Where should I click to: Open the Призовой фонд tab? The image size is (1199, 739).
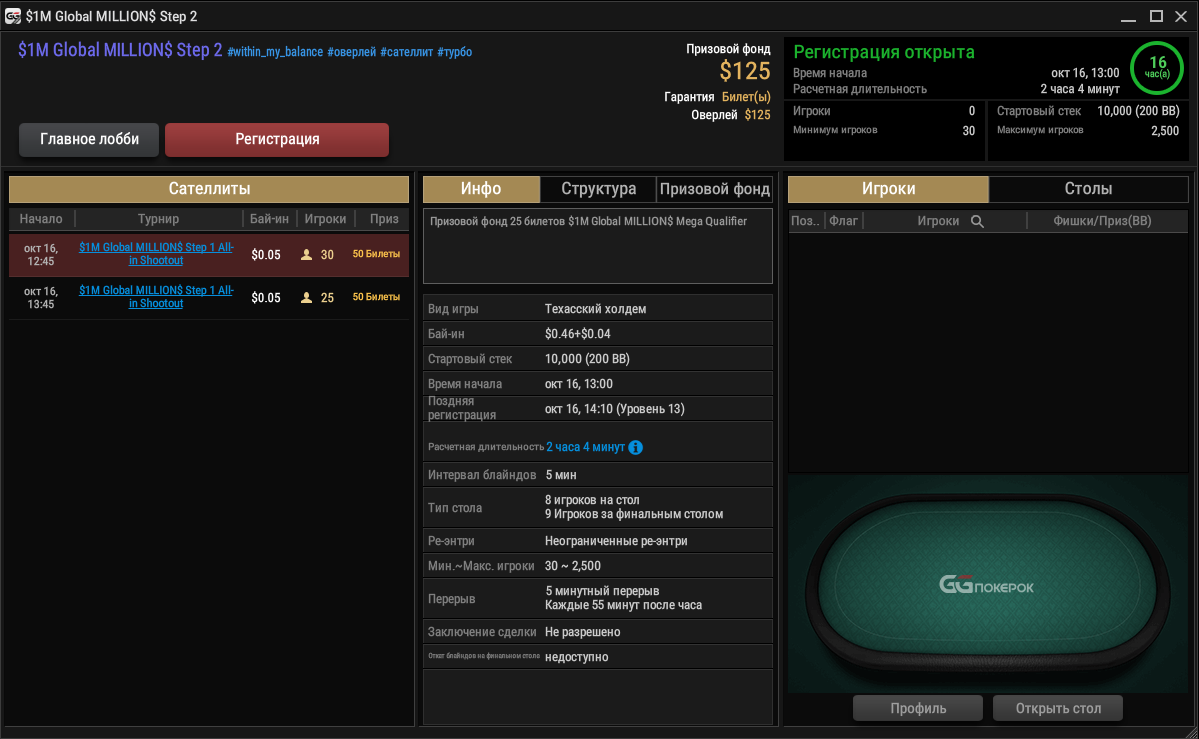pyautogui.click(x=714, y=189)
